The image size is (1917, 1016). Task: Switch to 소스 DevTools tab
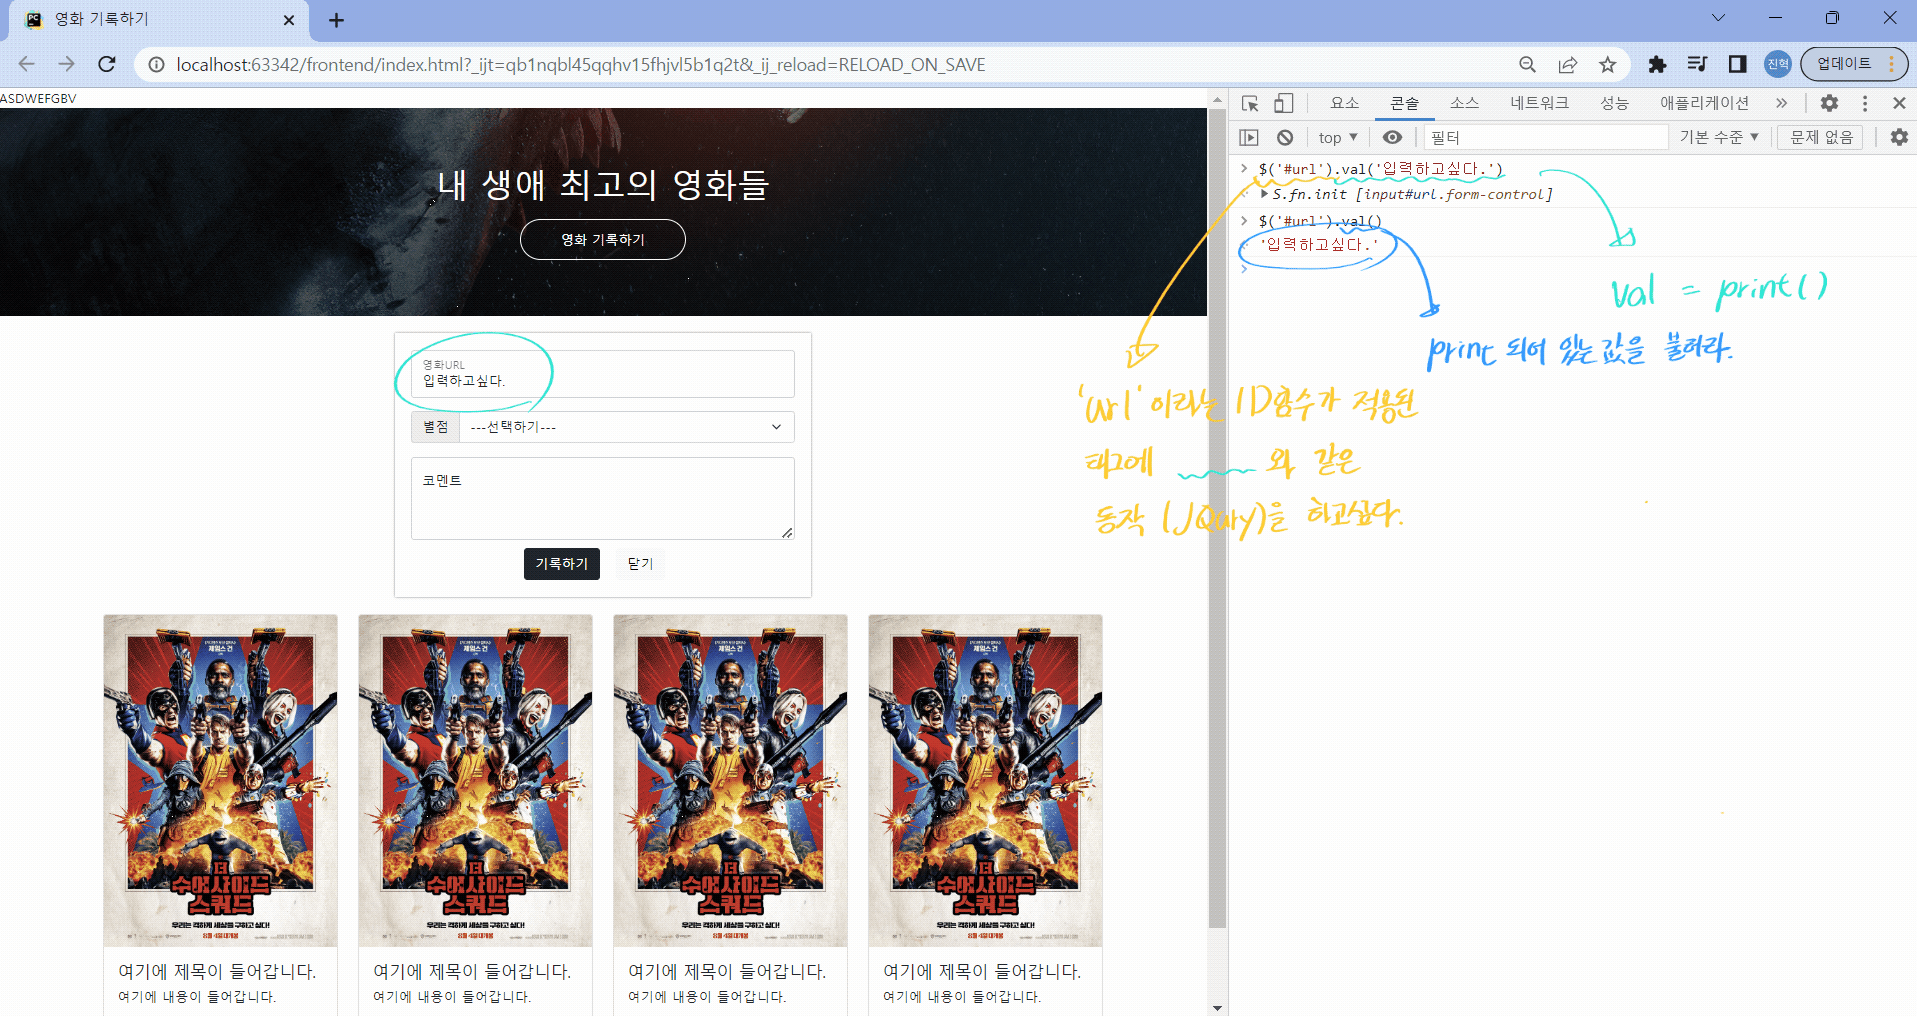[x=1464, y=103]
